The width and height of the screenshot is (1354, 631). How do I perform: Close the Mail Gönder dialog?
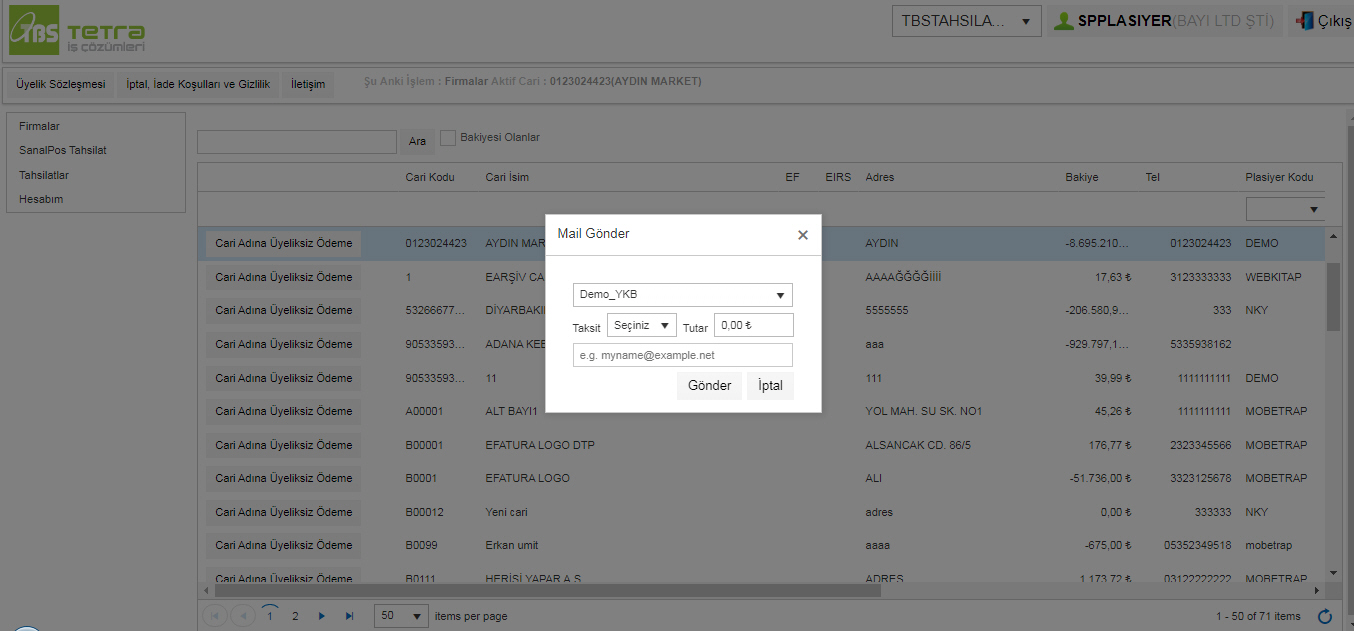(802, 235)
